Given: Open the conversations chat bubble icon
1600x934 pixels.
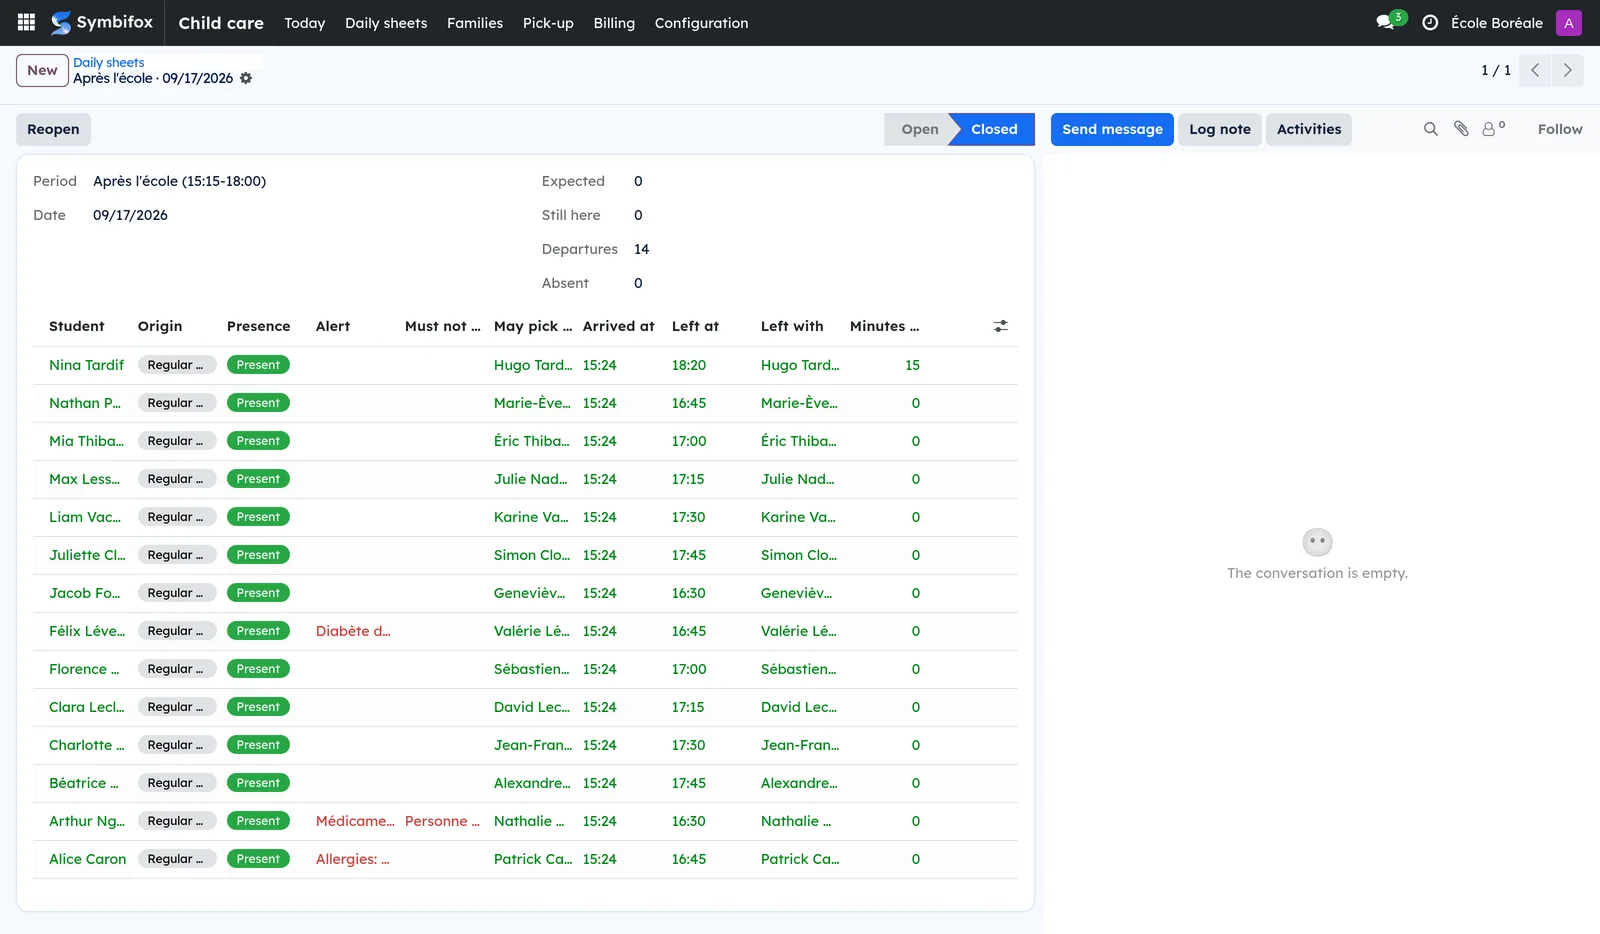Looking at the screenshot, I should pyautogui.click(x=1386, y=22).
